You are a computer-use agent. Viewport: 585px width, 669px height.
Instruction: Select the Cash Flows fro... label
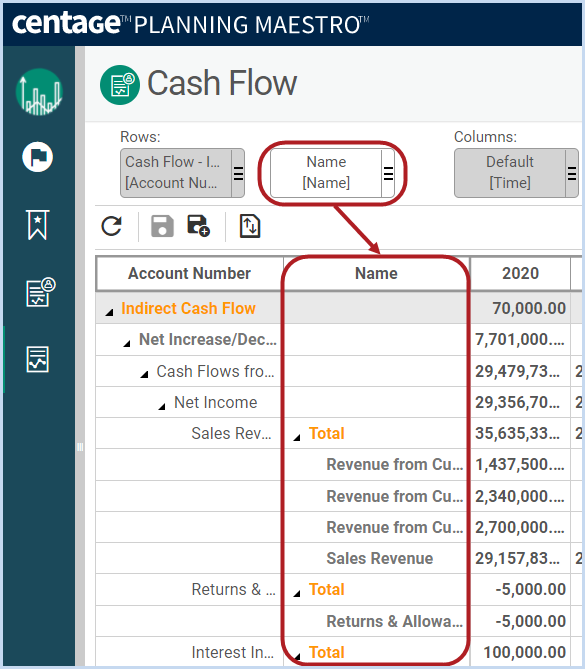(x=215, y=371)
